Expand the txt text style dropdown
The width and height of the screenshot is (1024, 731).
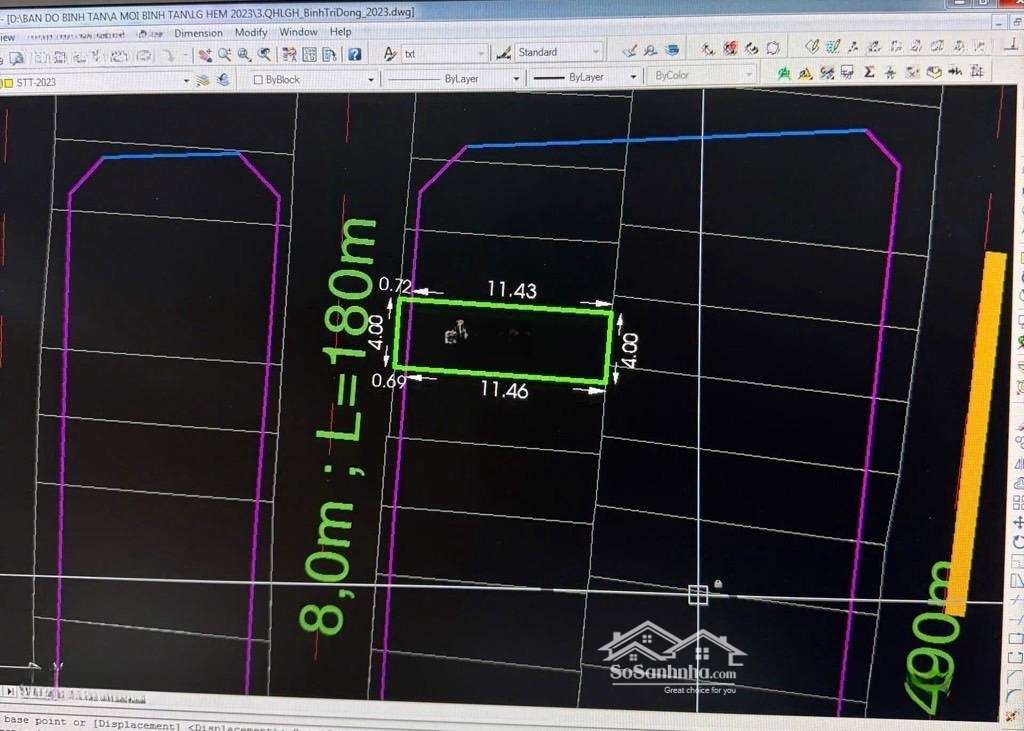click(482, 53)
